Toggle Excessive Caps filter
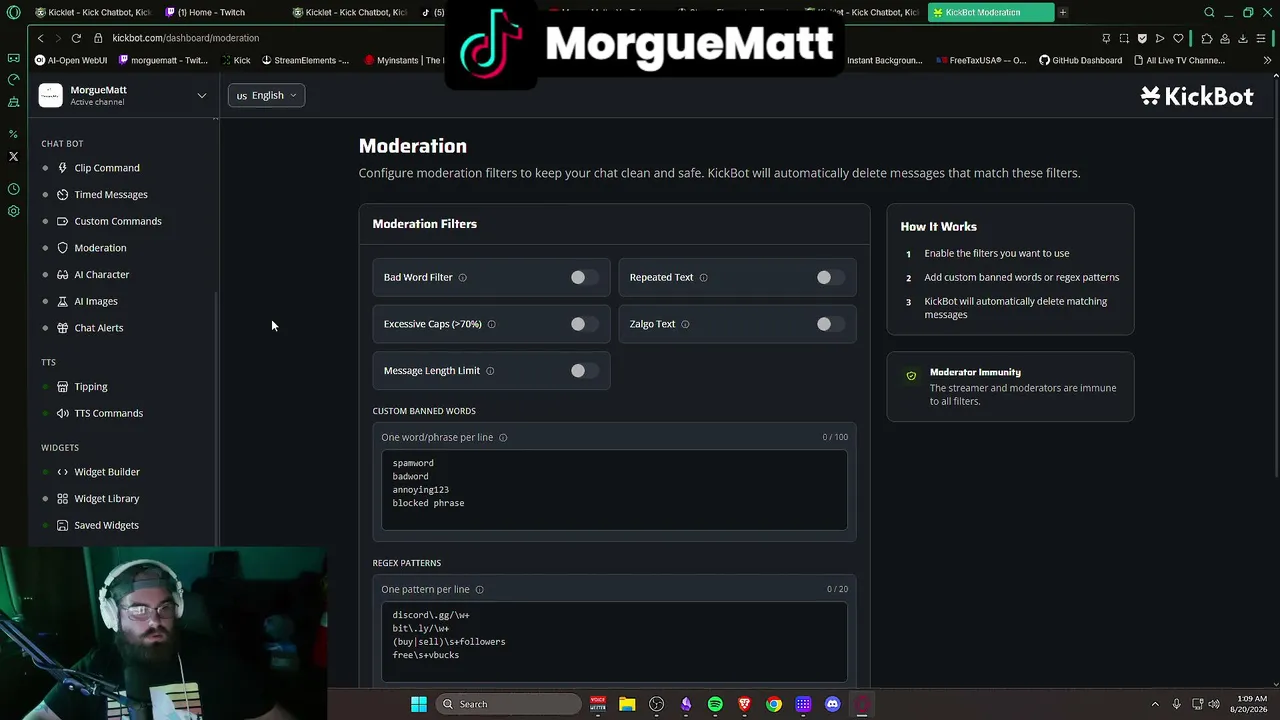The height and width of the screenshot is (720, 1280). (x=584, y=324)
